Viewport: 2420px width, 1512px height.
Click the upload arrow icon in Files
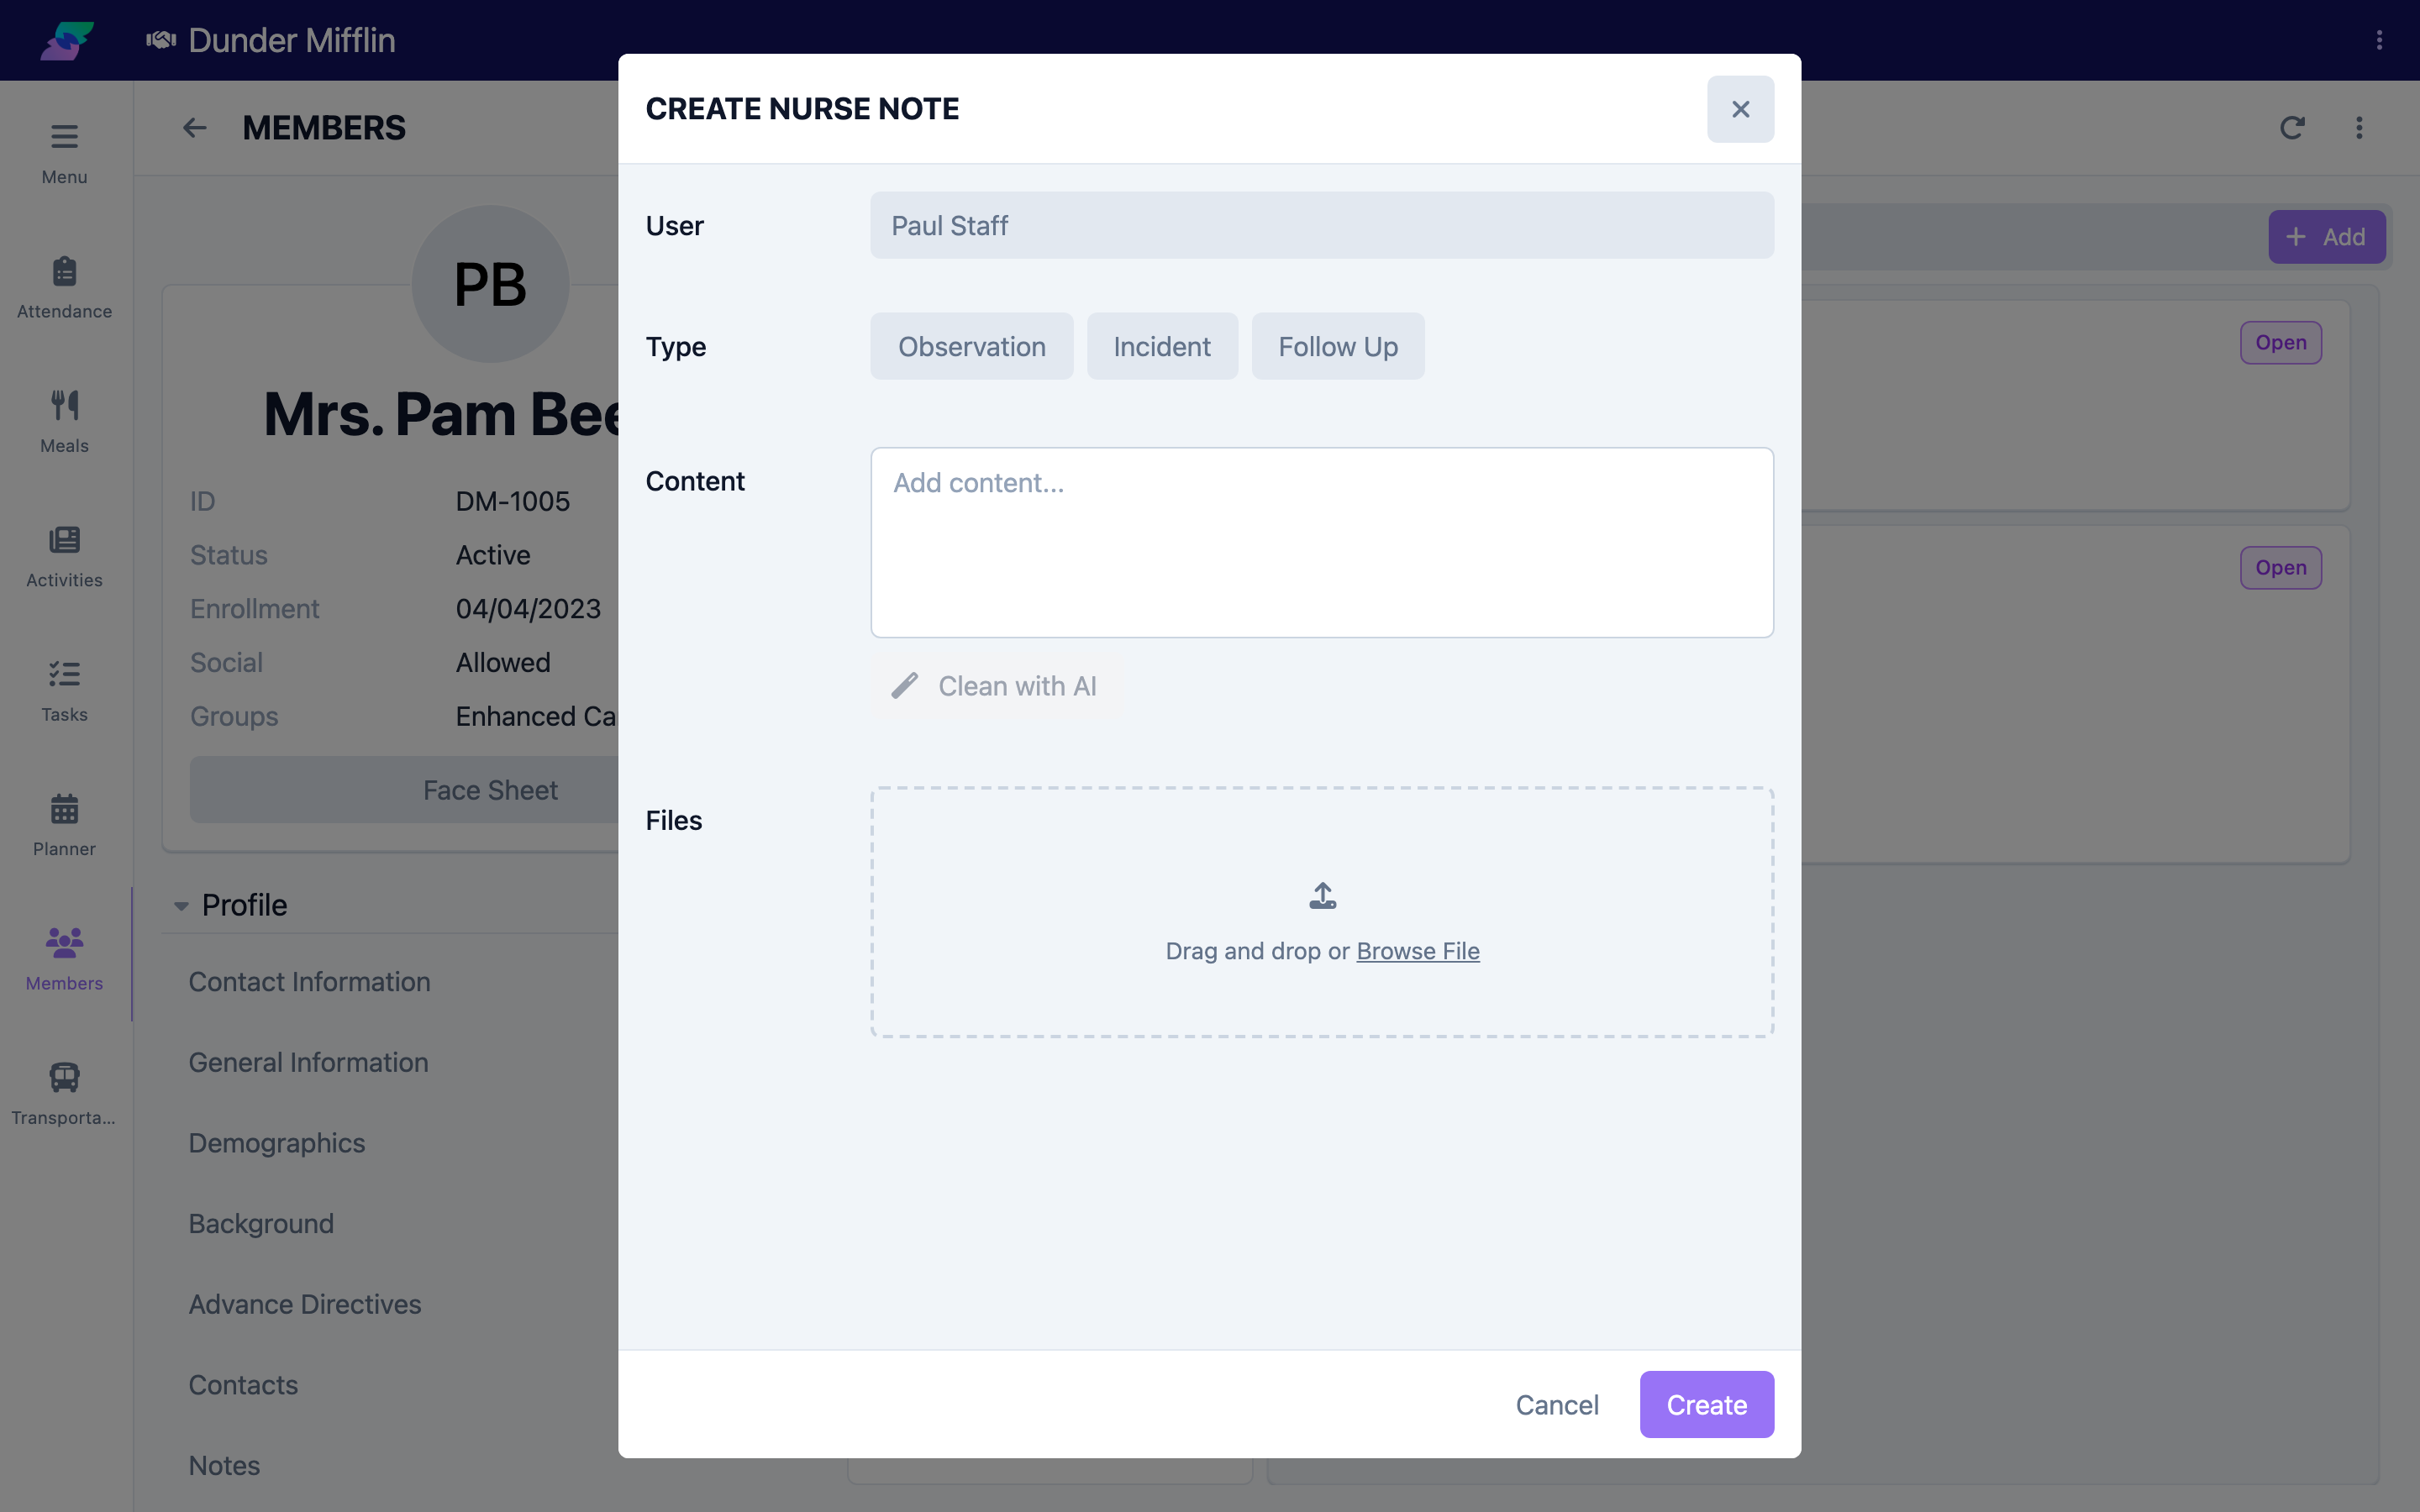pos(1322,895)
